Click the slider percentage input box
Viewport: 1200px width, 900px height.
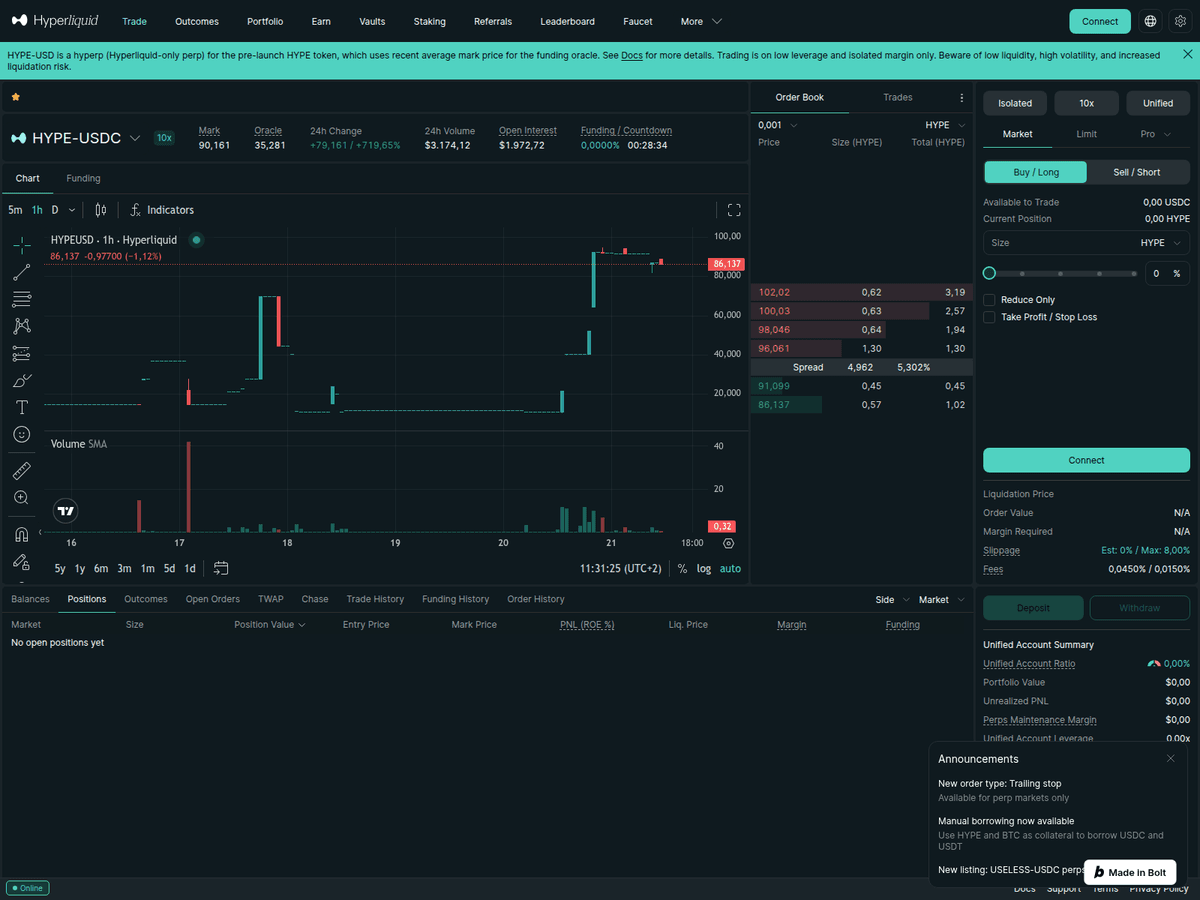click(x=1167, y=273)
